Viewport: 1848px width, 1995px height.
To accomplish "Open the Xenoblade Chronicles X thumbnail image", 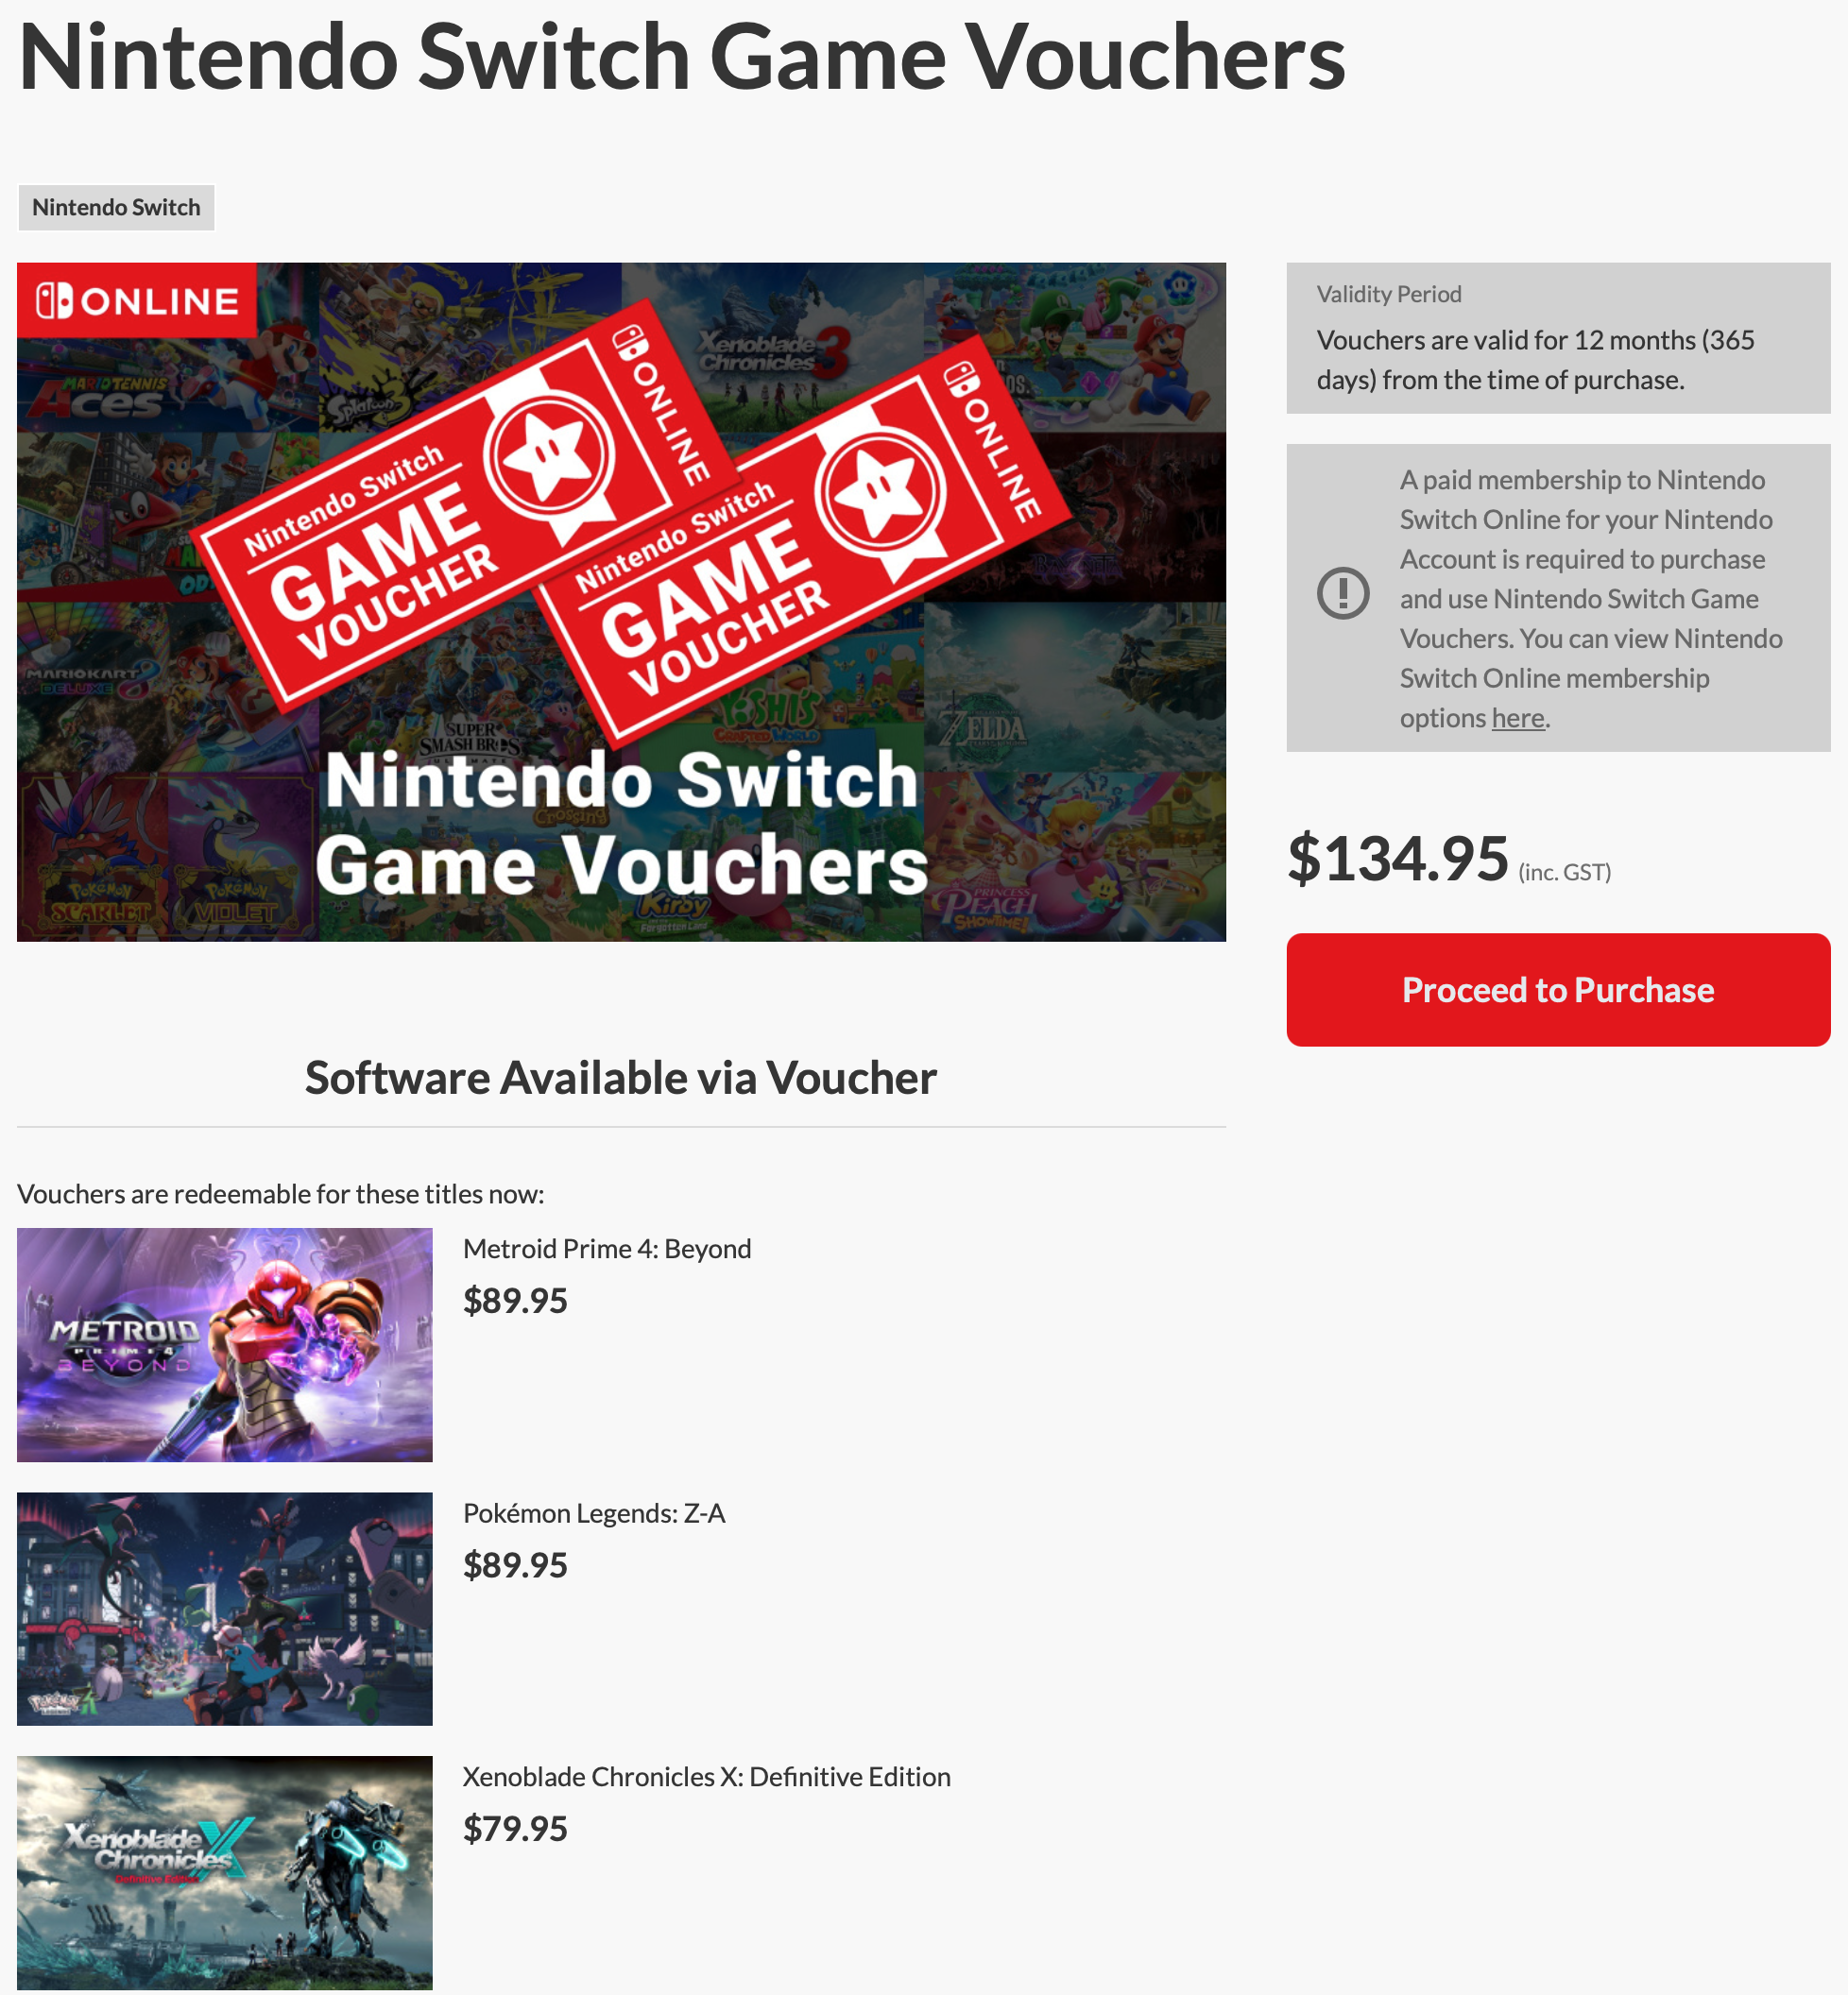I will click(x=225, y=1872).
